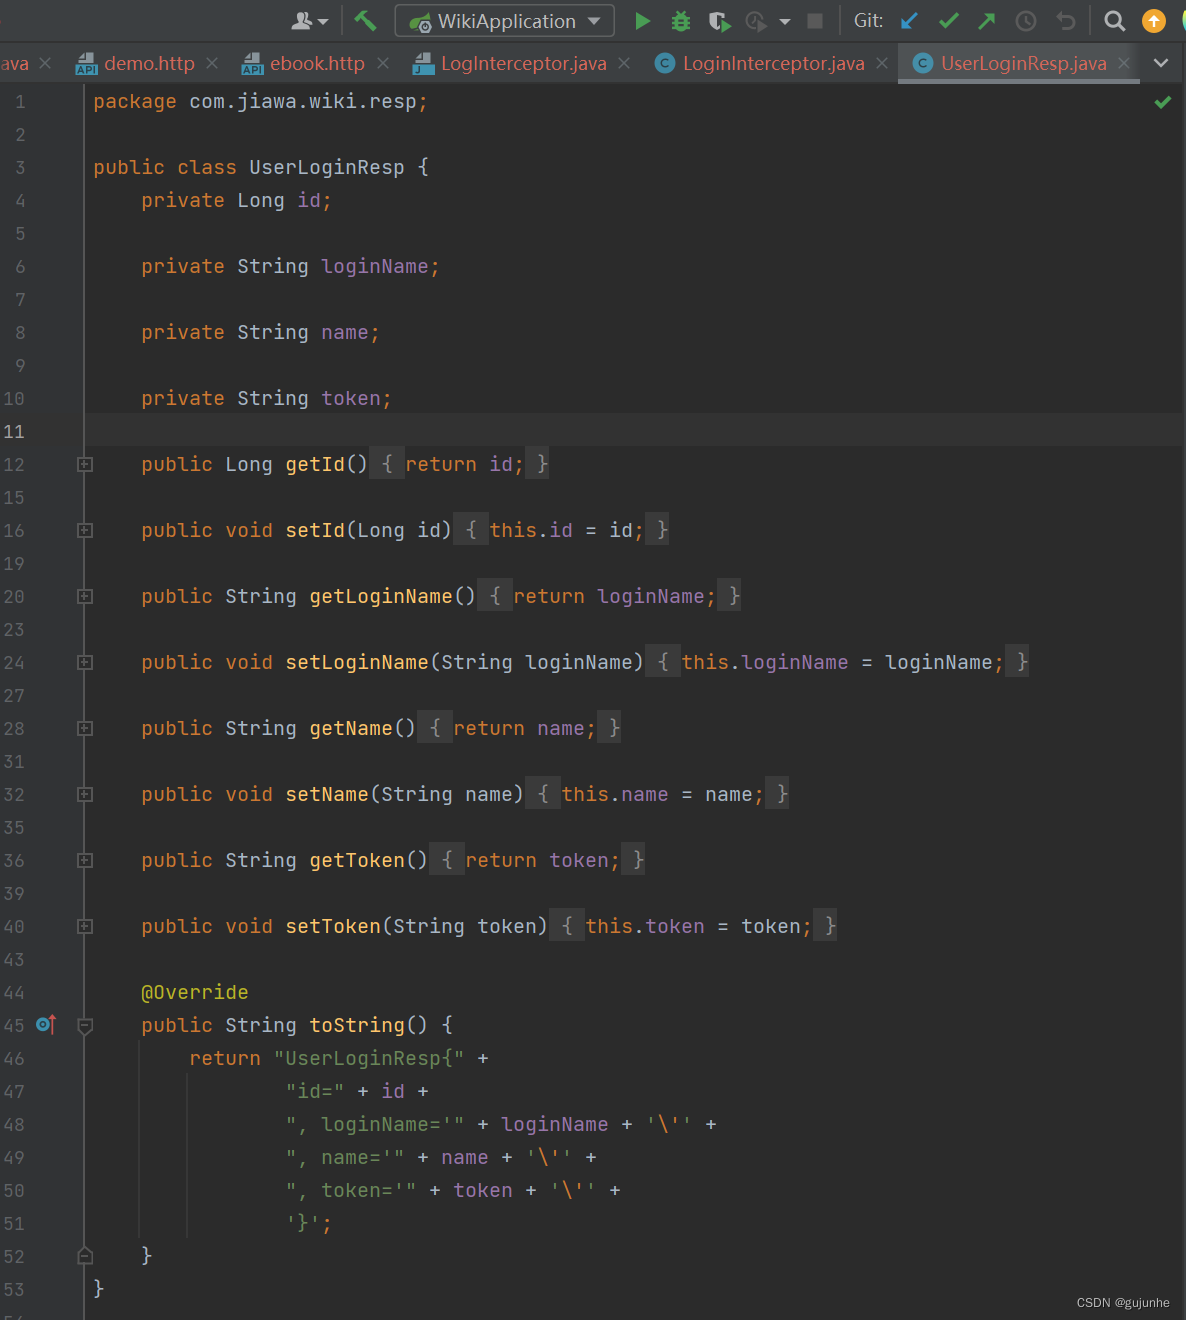This screenshot has height=1320, width=1186.
Task: Push commits with Git green arrow icon
Action: pyautogui.click(x=987, y=20)
